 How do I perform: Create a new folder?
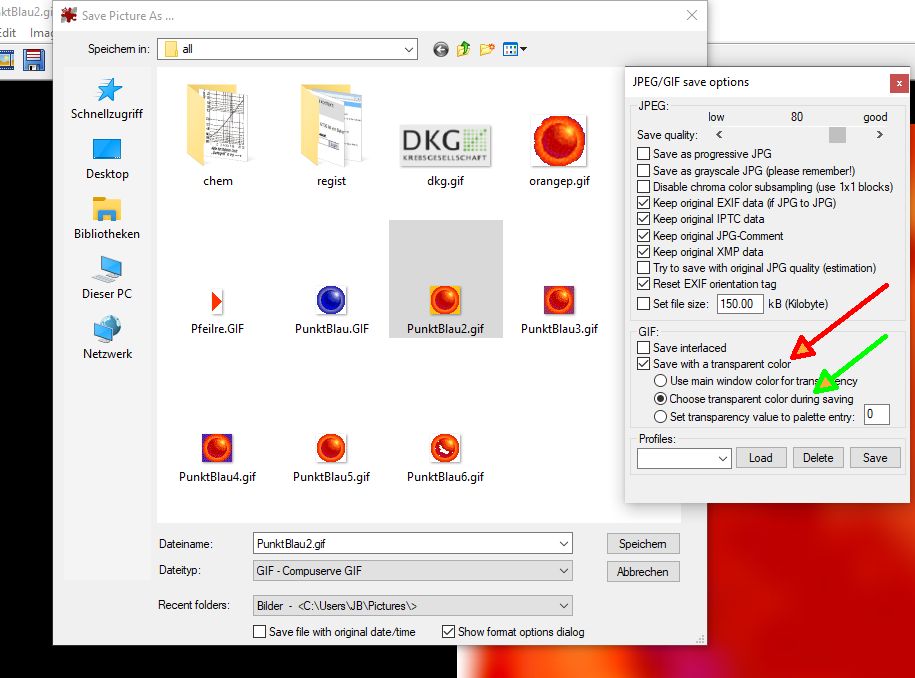[x=487, y=49]
